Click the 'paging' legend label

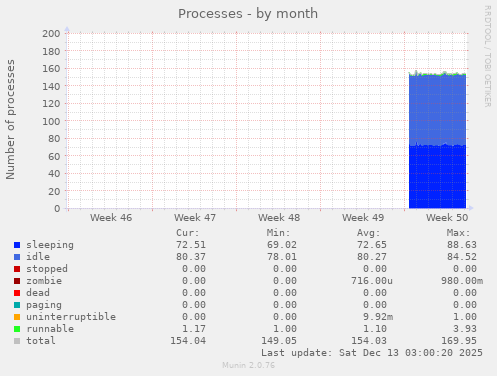(x=44, y=305)
